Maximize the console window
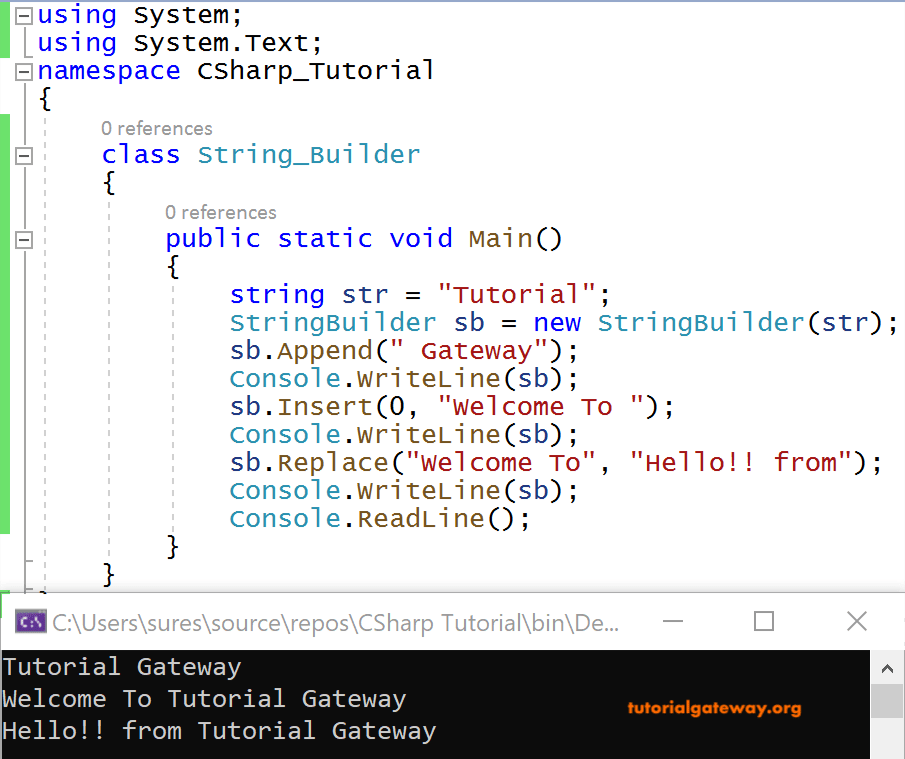905x759 pixels. click(763, 621)
